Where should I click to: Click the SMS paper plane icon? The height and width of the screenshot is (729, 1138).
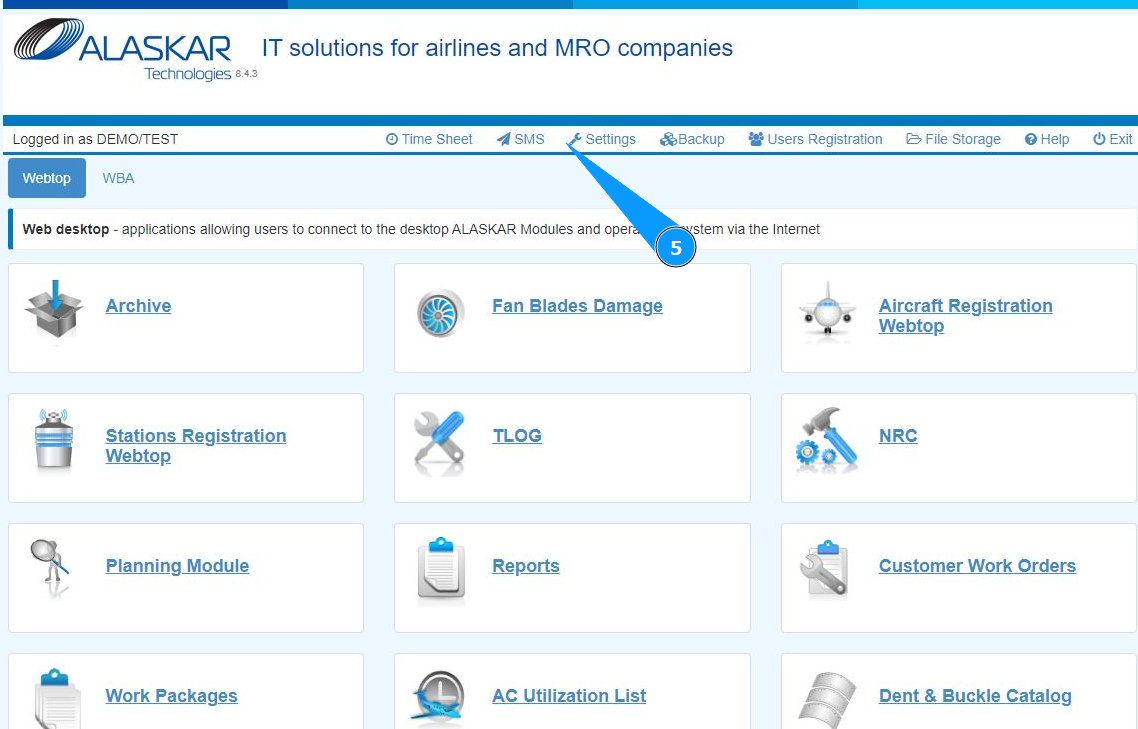click(504, 139)
